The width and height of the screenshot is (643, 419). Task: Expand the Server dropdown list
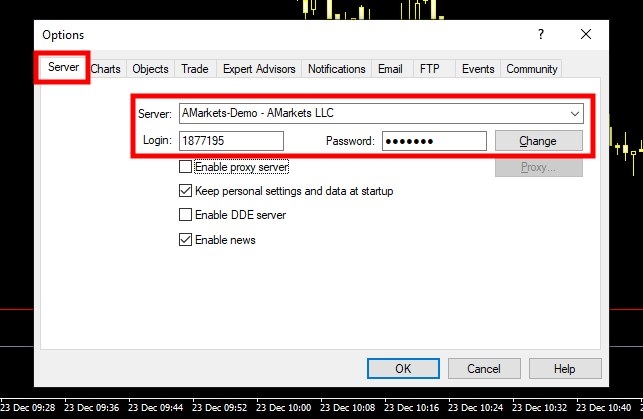pos(574,113)
